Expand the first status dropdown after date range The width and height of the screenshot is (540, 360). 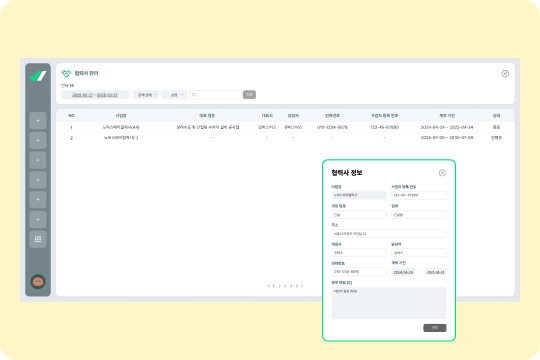pos(146,95)
